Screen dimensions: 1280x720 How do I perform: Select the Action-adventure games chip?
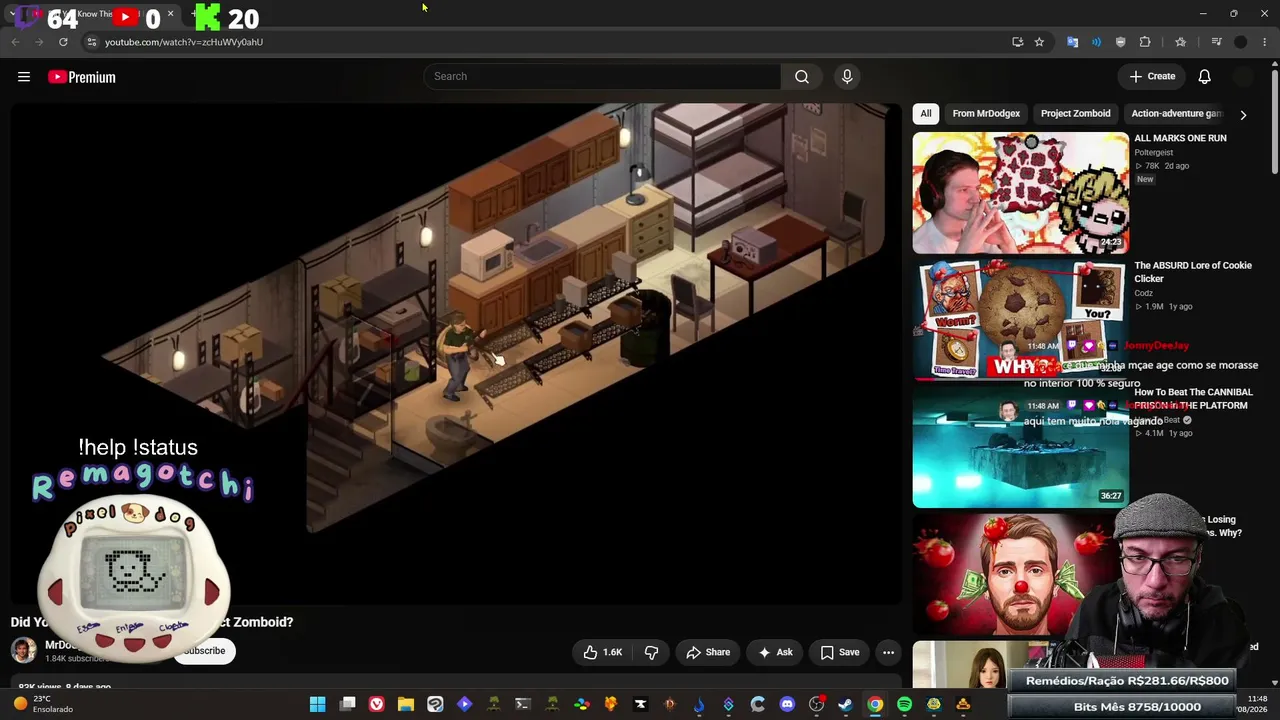[1176, 114]
